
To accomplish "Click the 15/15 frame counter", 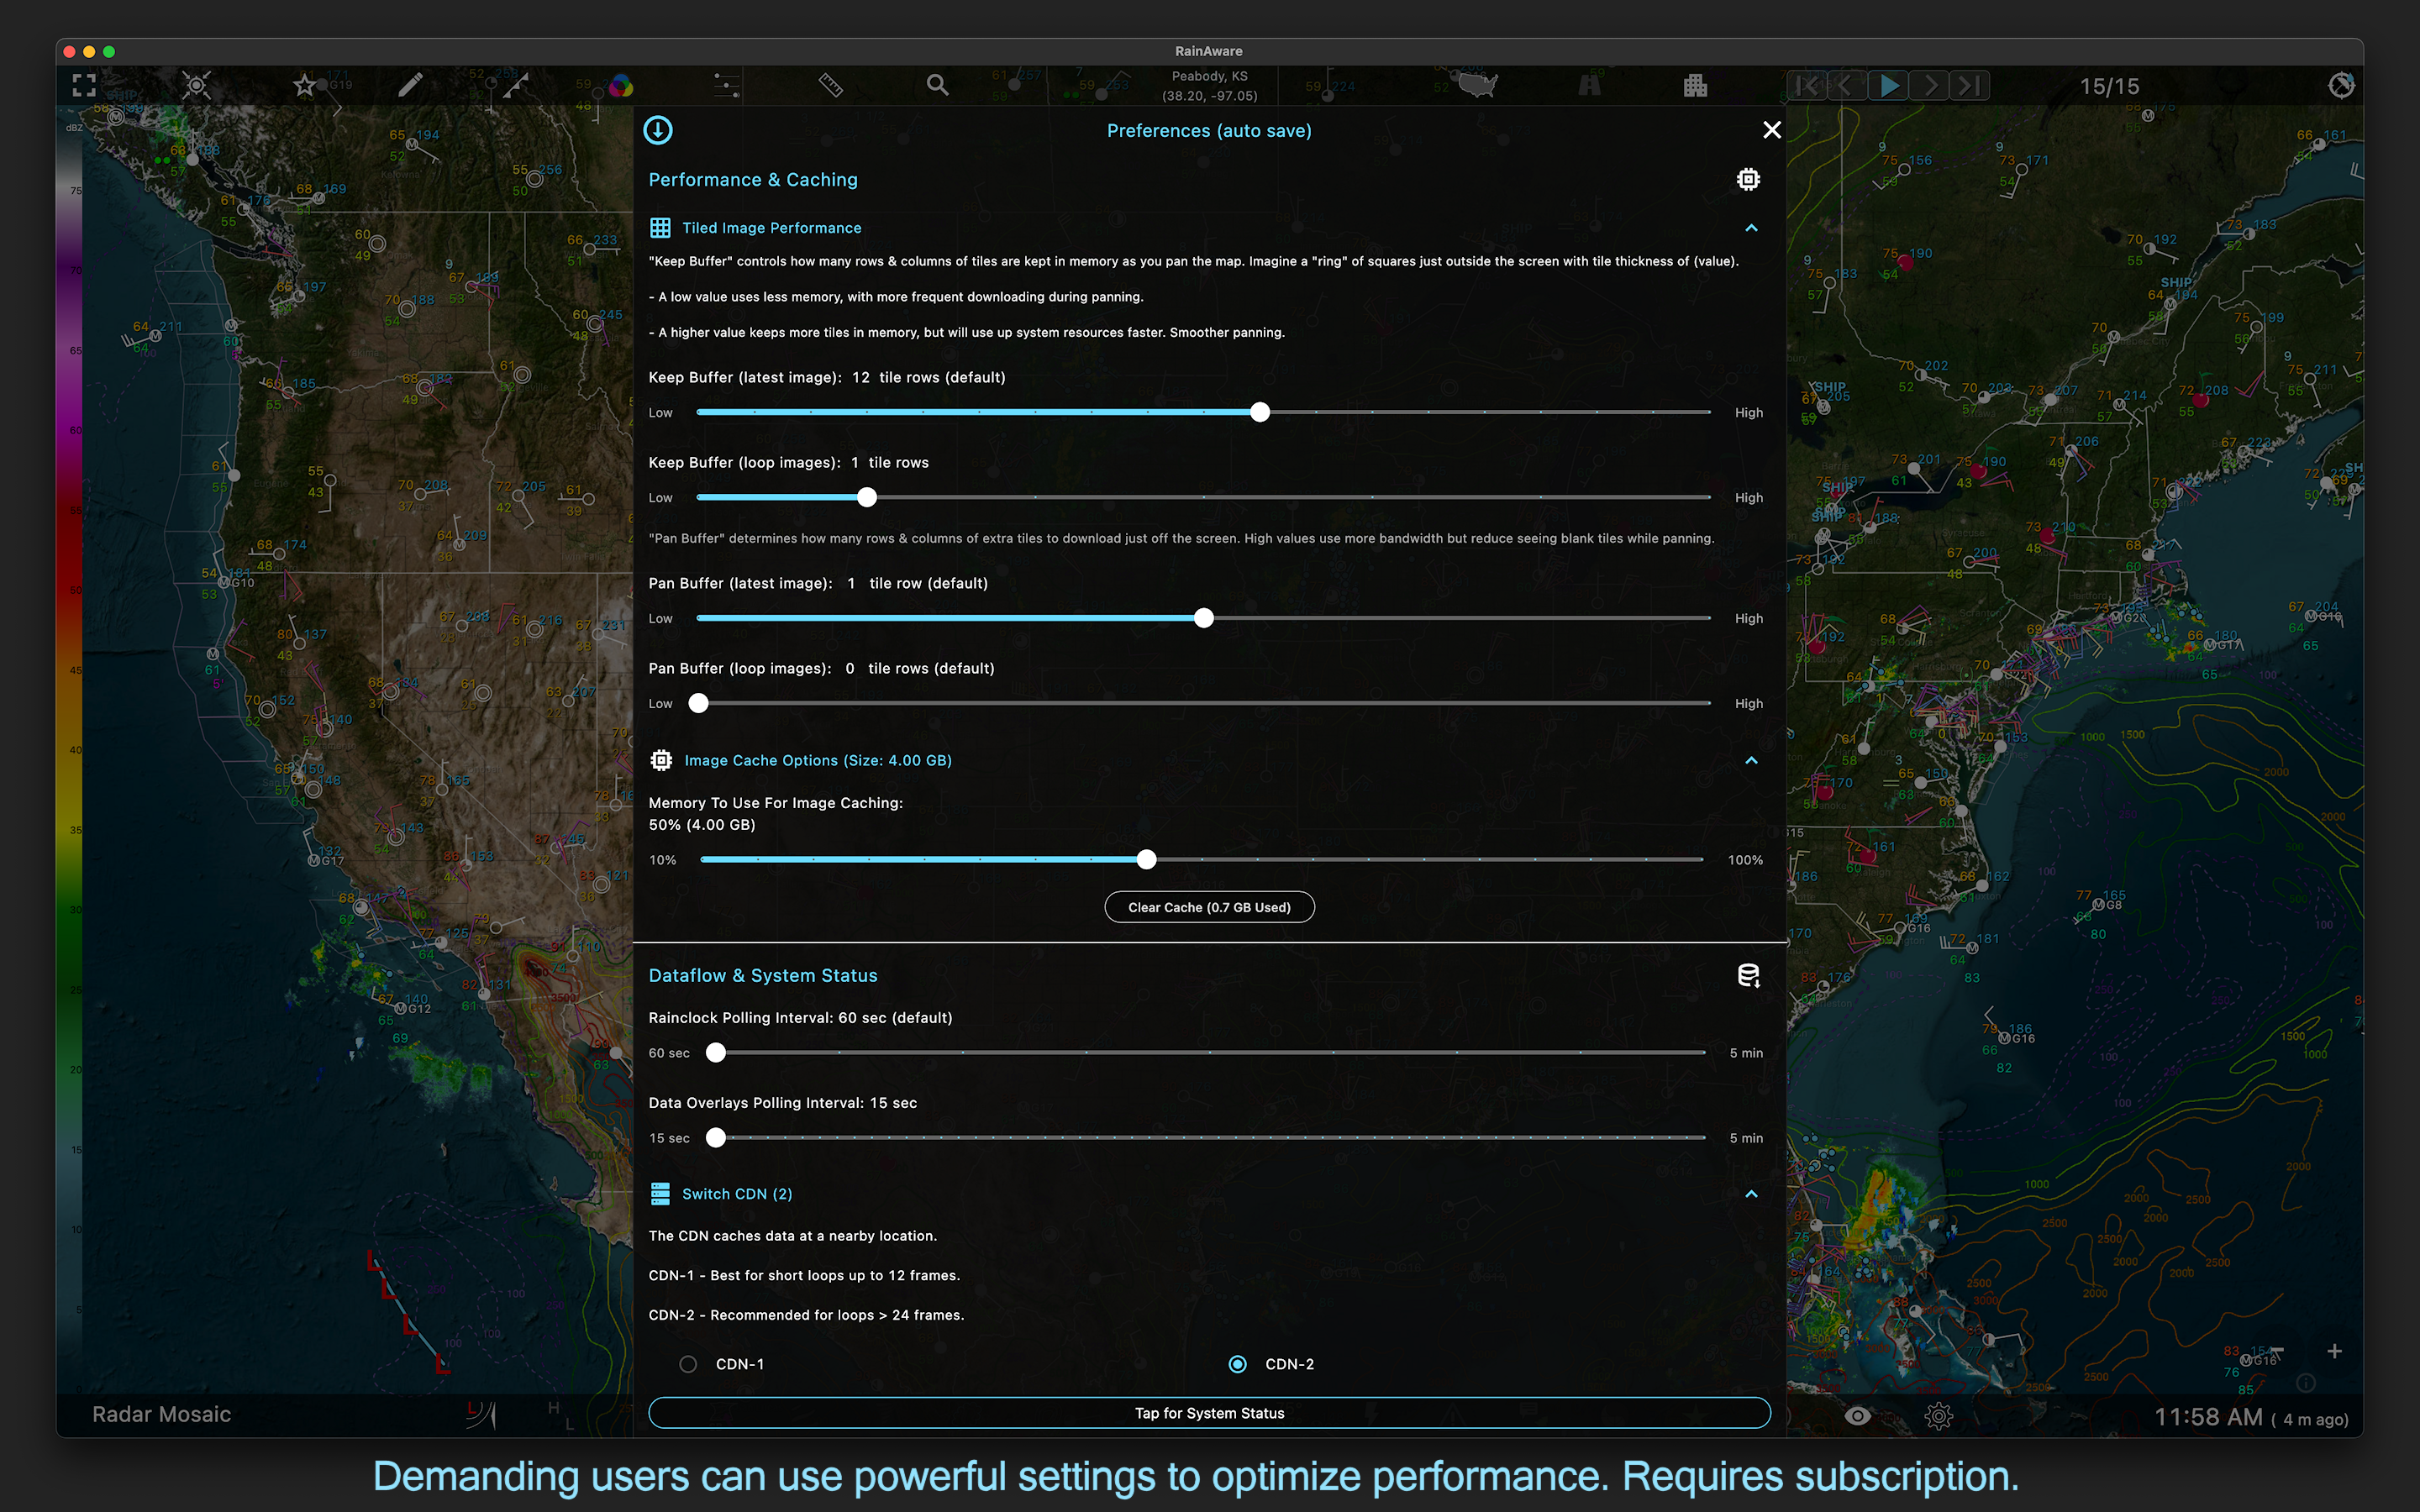I will tap(2110, 86).
